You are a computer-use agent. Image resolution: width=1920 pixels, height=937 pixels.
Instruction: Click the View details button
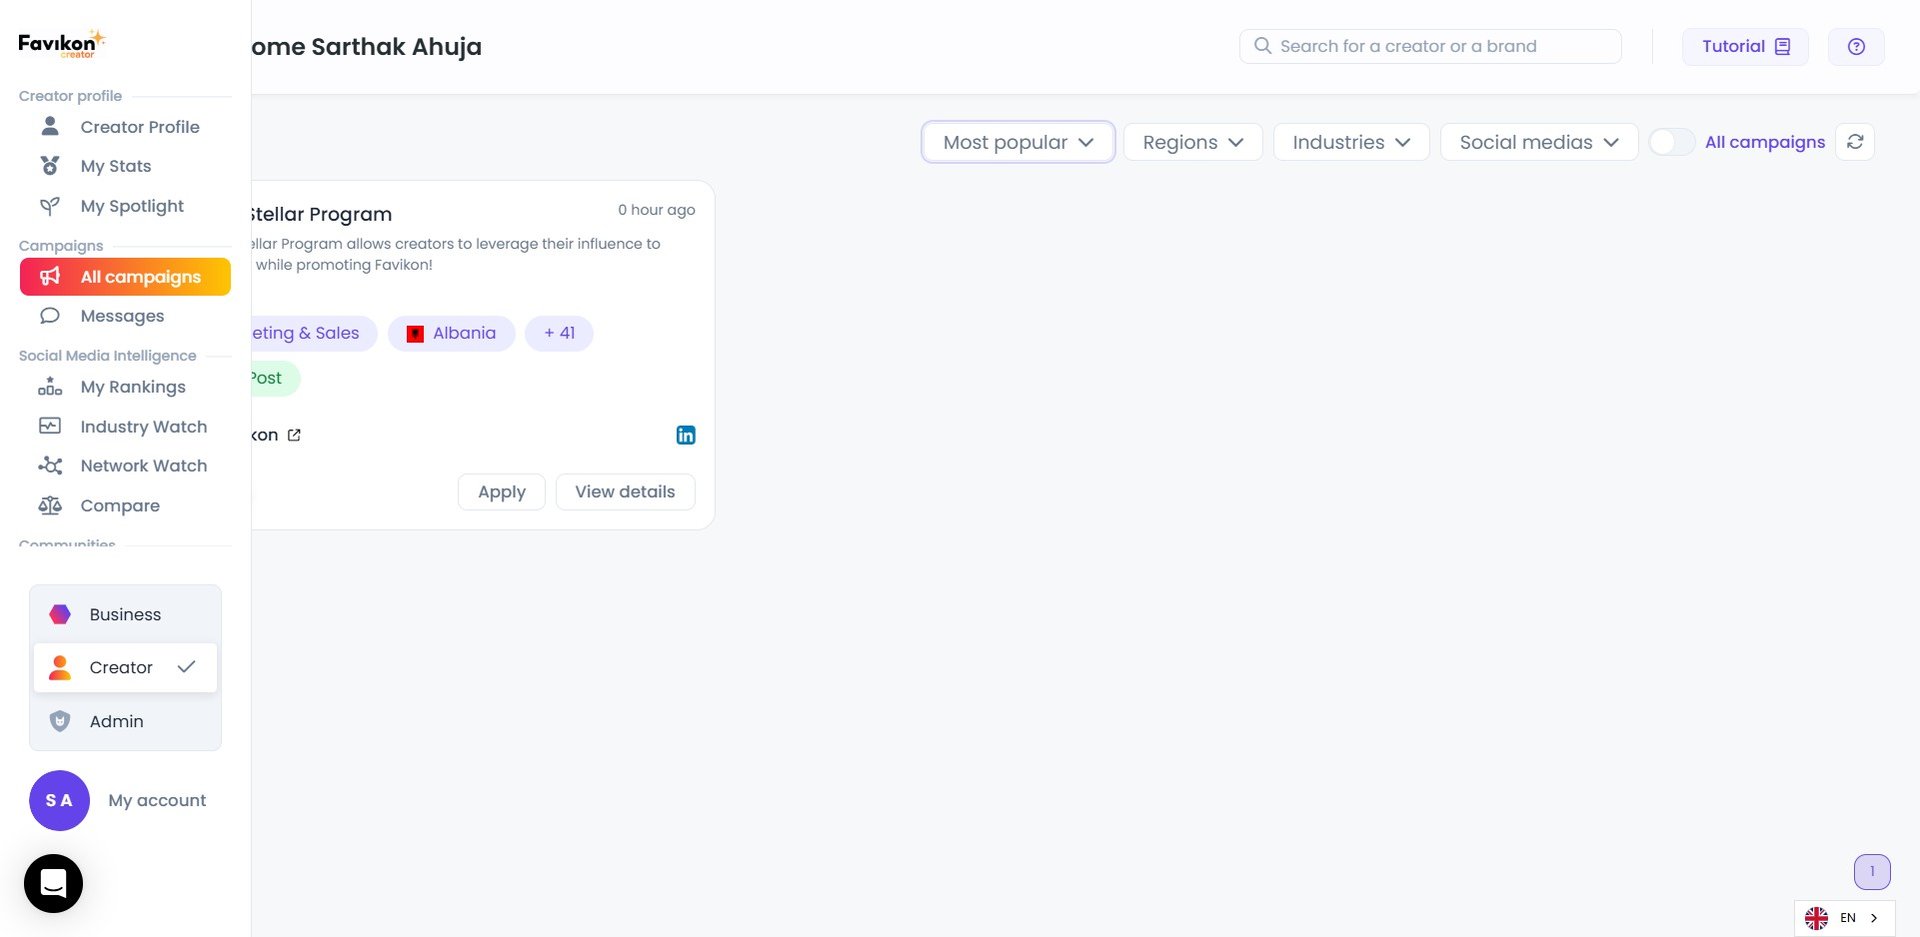(625, 492)
